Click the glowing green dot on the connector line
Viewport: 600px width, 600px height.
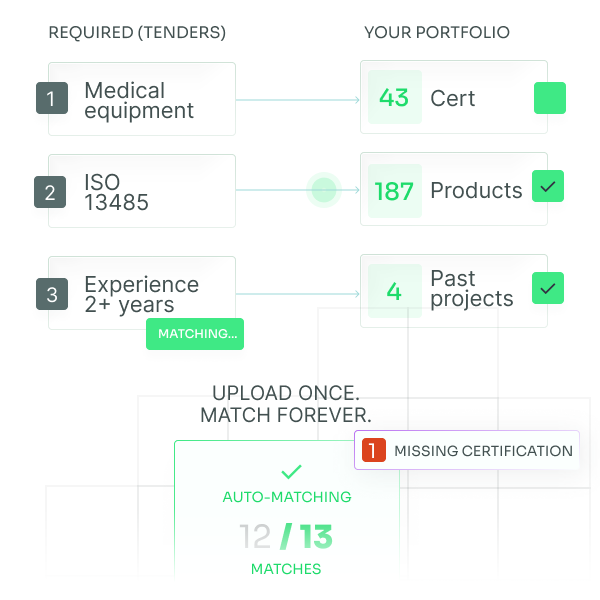(x=323, y=189)
